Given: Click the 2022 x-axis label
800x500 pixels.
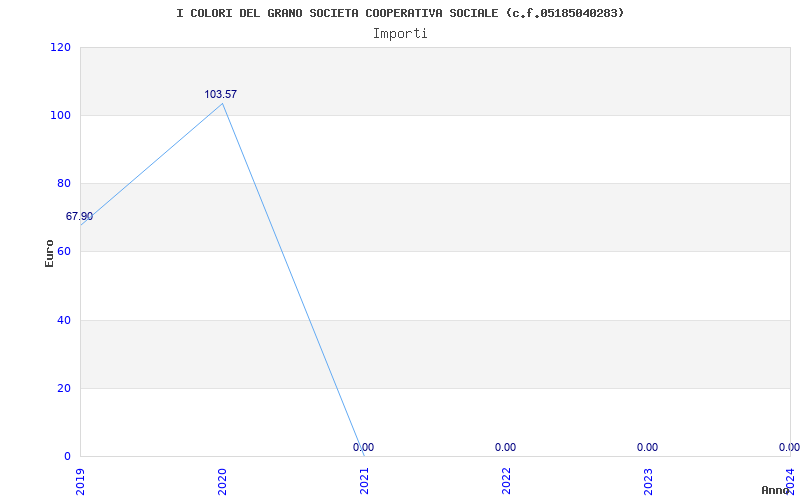Looking at the screenshot, I should coord(506,482).
